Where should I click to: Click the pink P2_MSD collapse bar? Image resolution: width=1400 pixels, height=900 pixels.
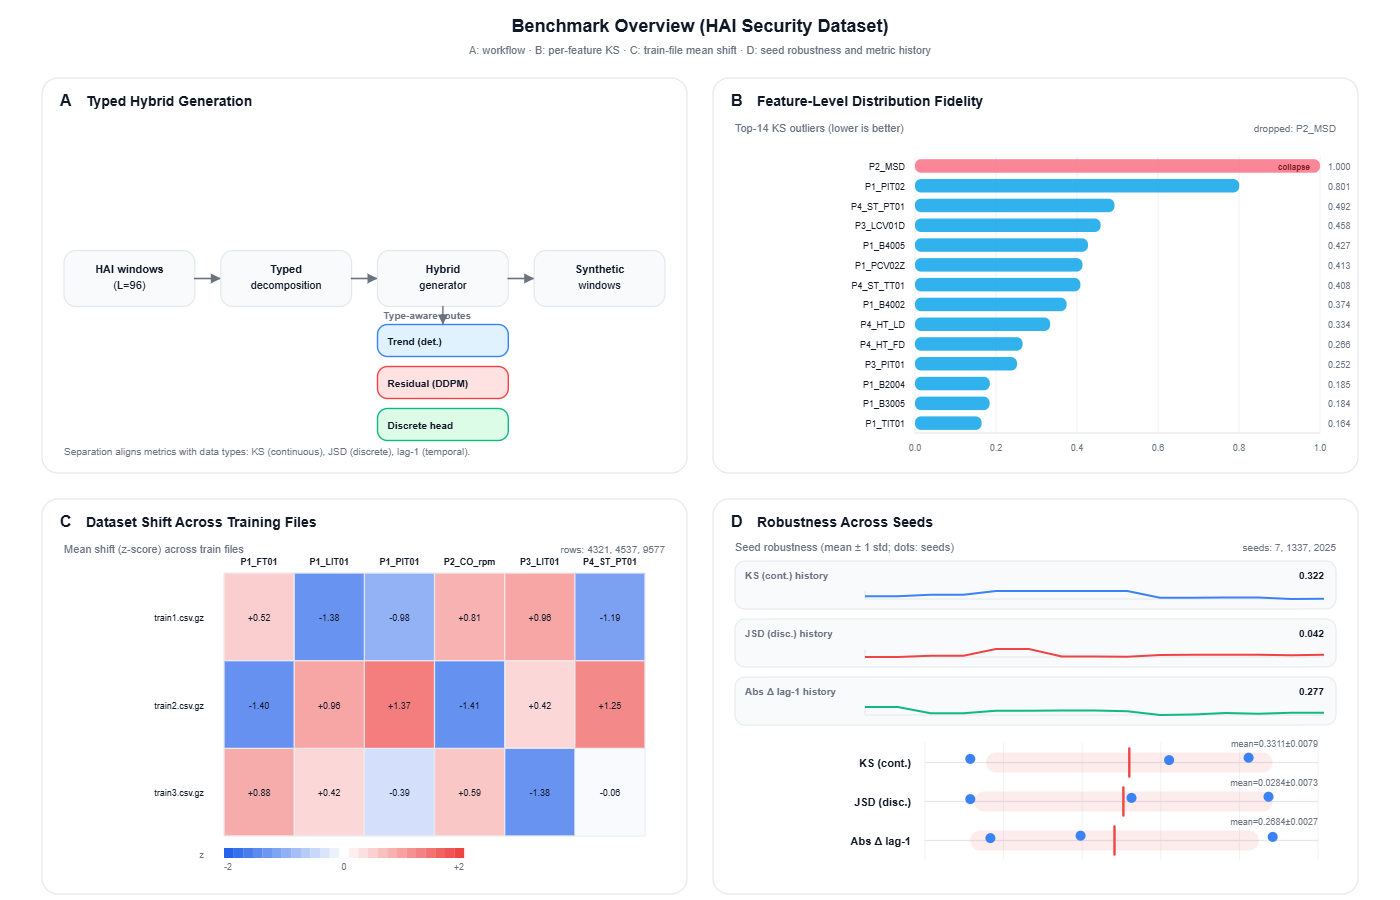tap(1116, 166)
